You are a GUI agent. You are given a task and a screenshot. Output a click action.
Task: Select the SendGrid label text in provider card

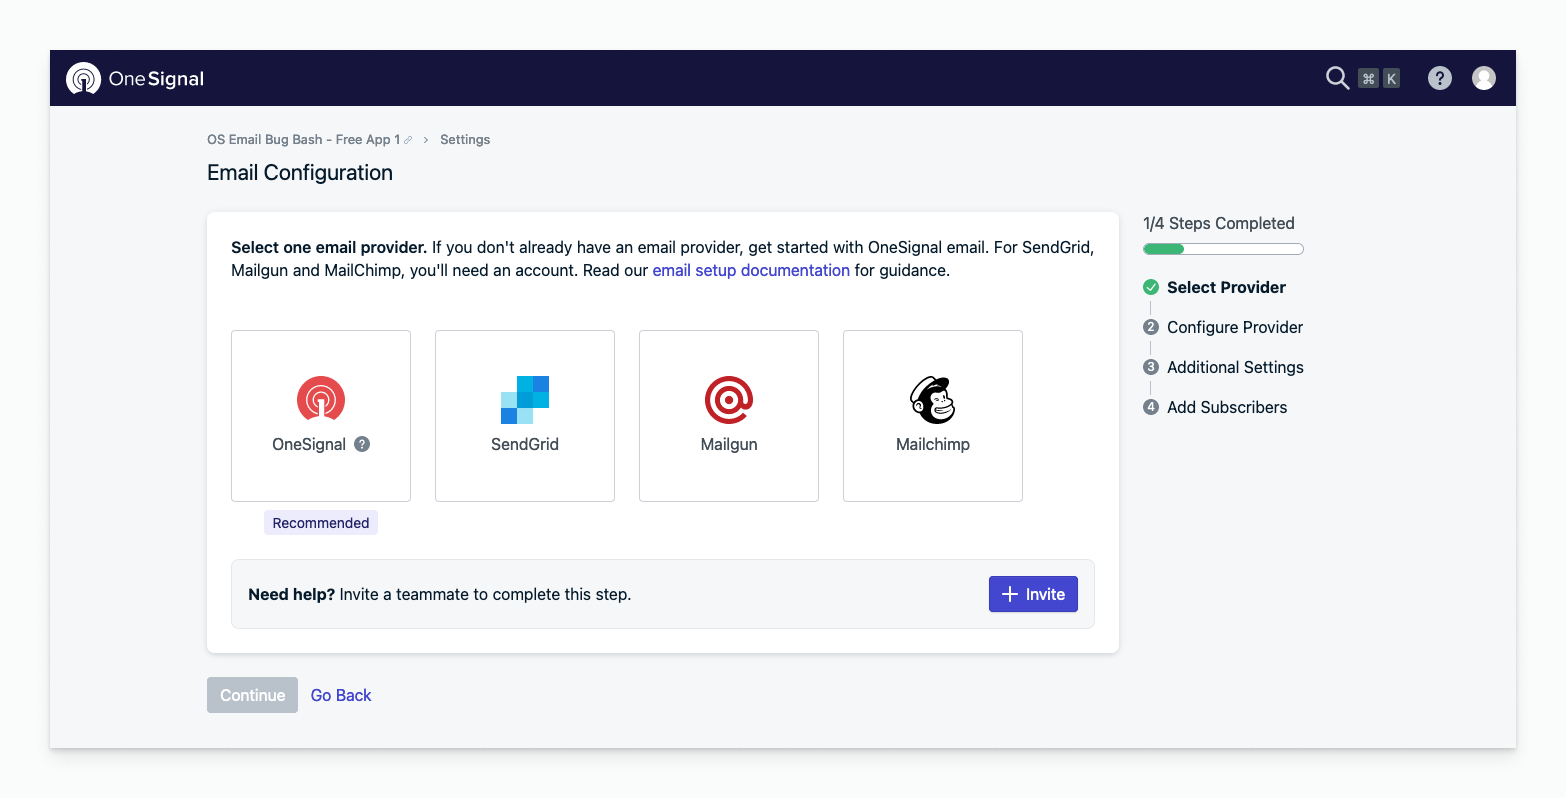point(525,444)
